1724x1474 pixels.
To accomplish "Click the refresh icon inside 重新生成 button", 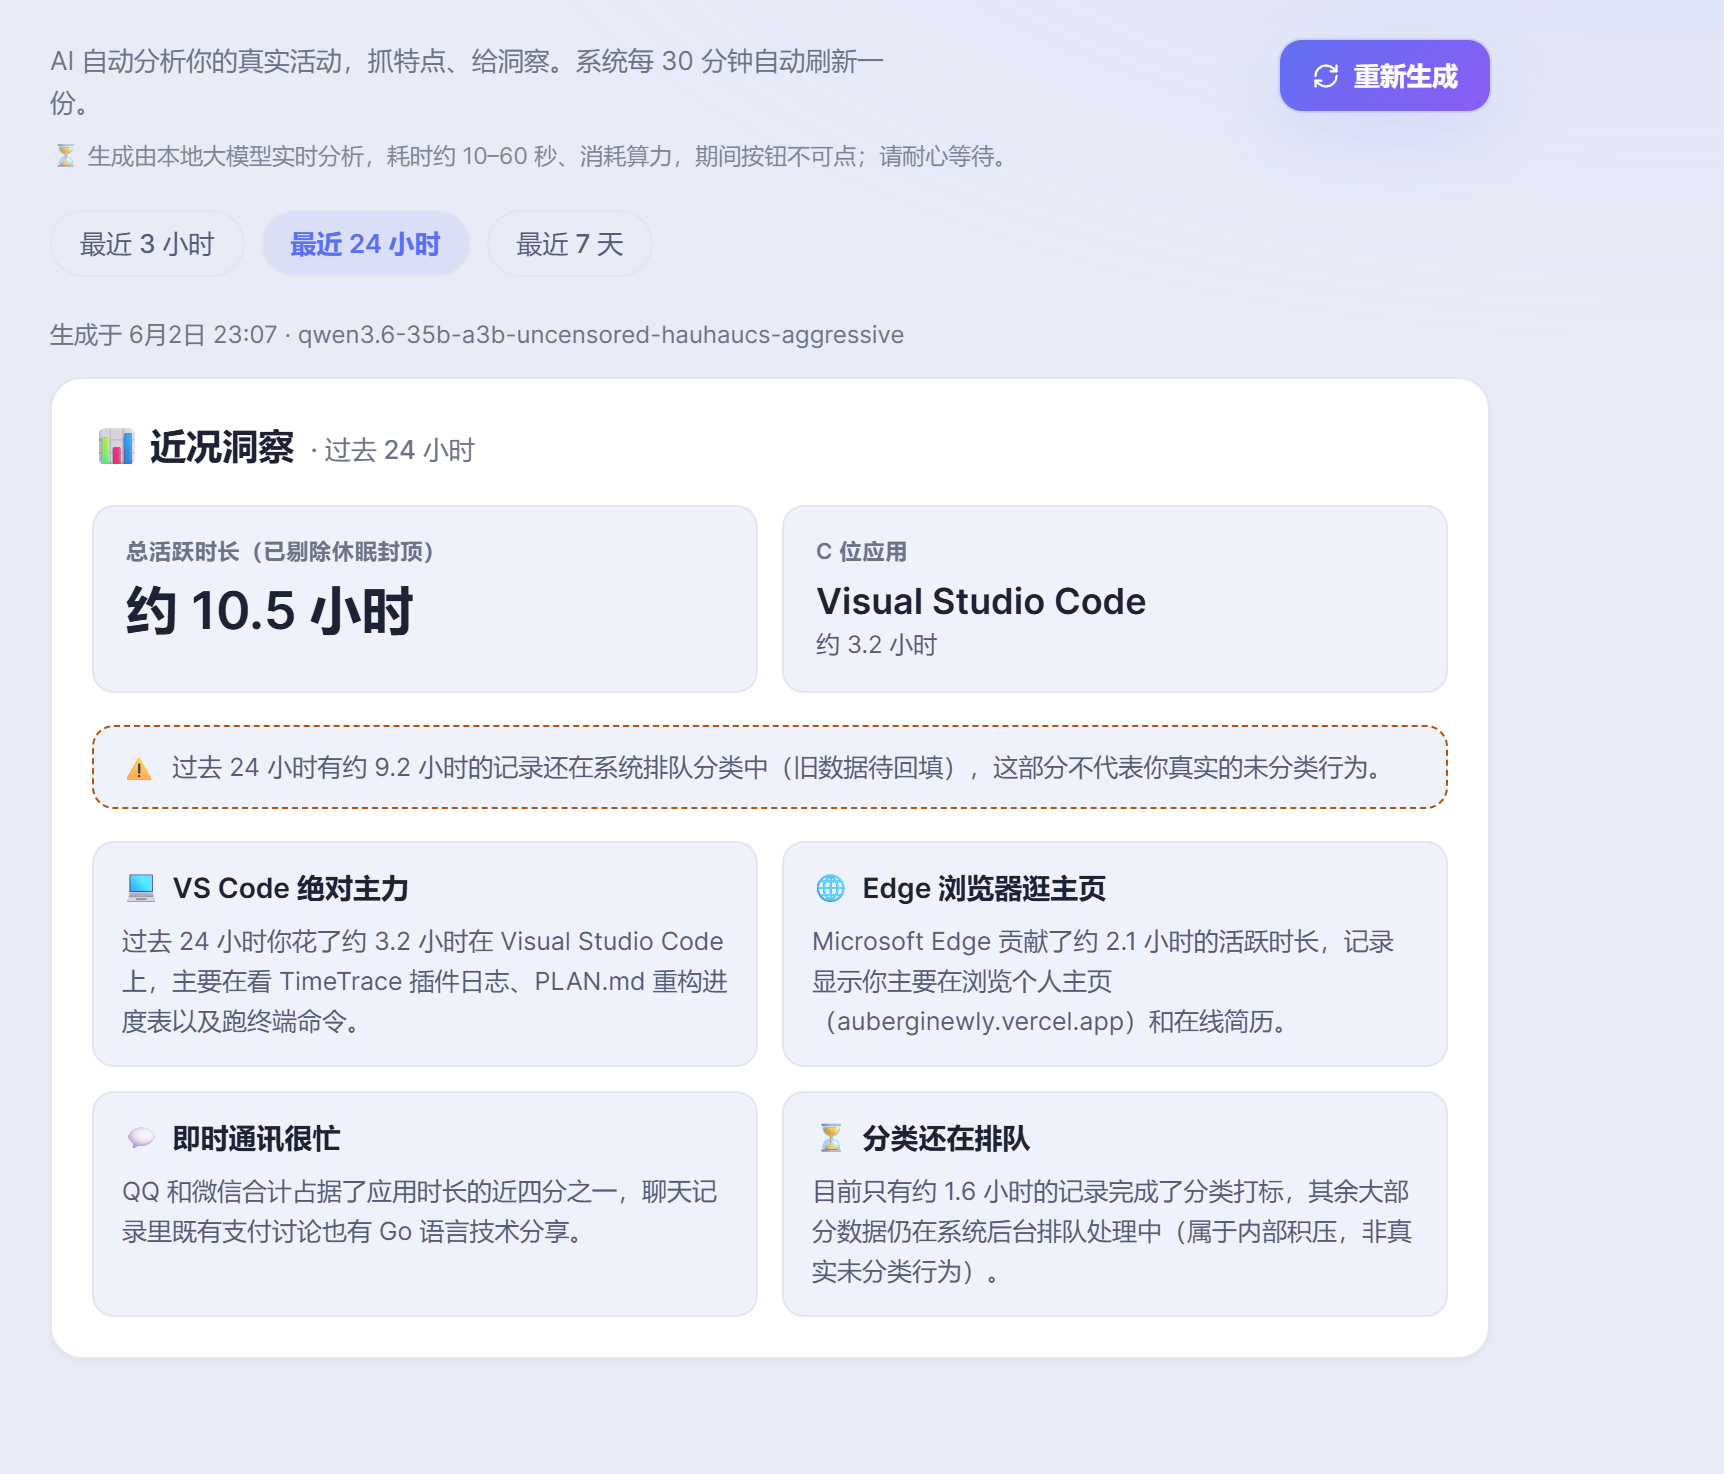I will point(1326,77).
